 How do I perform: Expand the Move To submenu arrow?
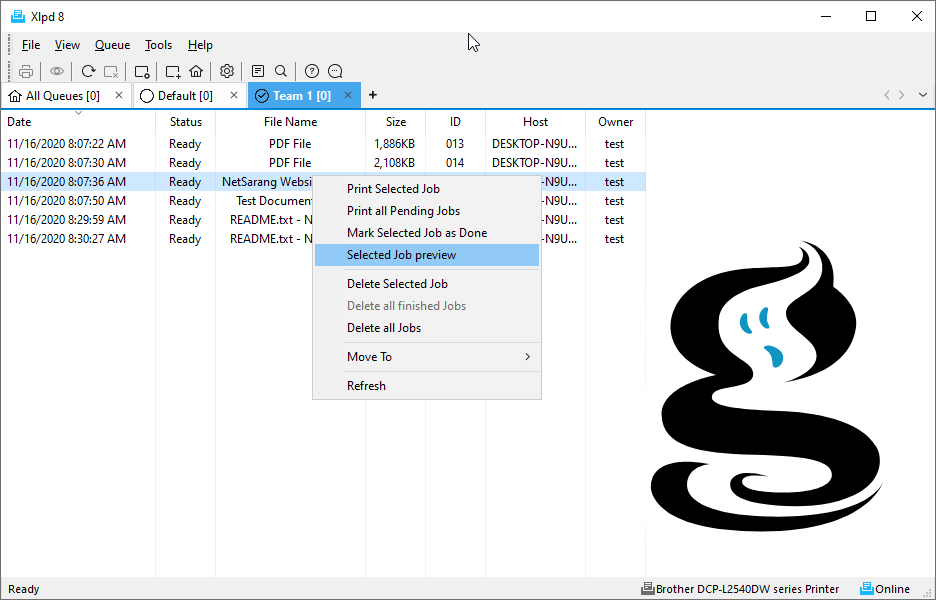527,356
